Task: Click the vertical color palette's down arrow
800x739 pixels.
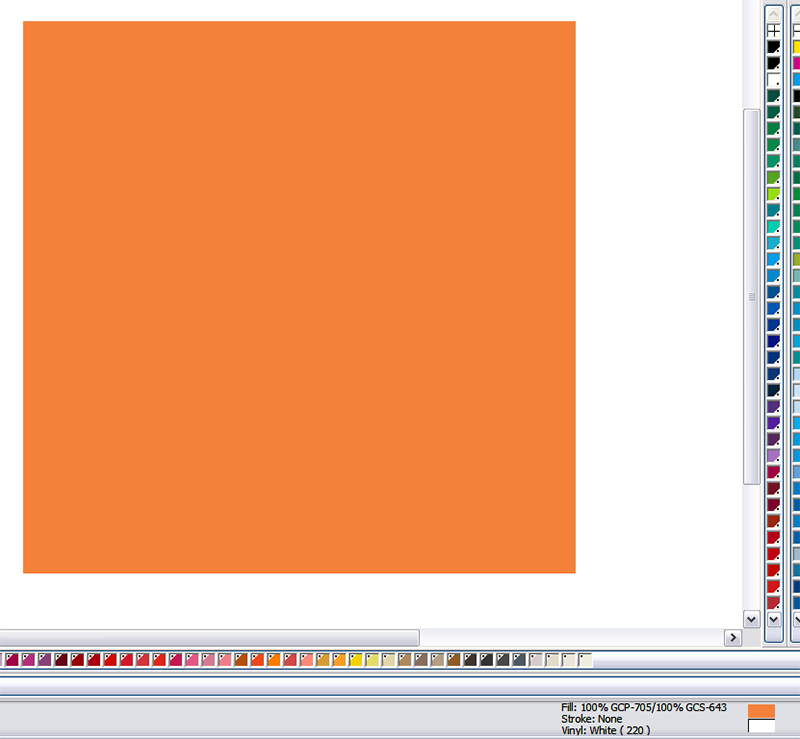Action: click(x=773, y=620)
